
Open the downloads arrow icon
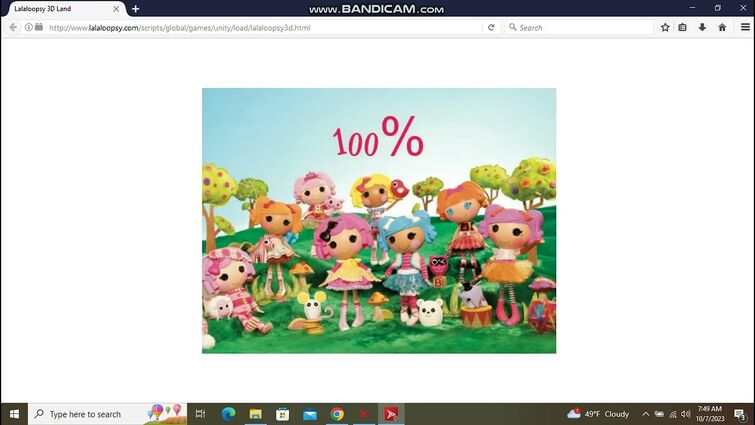702,27
